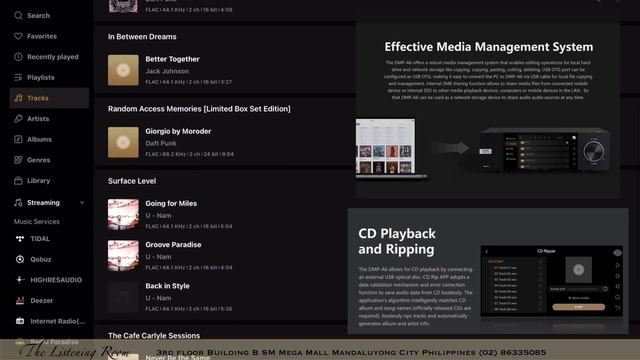Click the Favorites heart icon
Viewport: 640px width, 360px height.
point(18,36)
